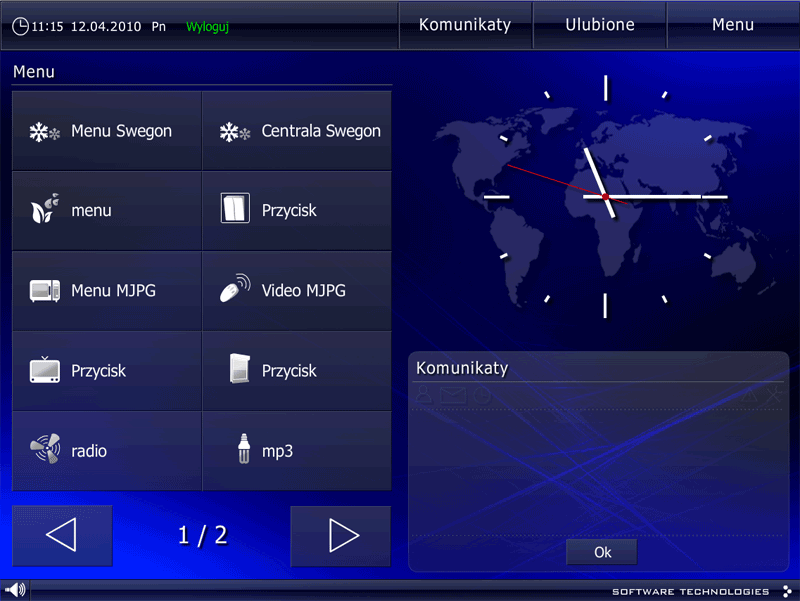Open the mp3 tile with bulb icon
The image size is (800, 601).
point(297,451)
